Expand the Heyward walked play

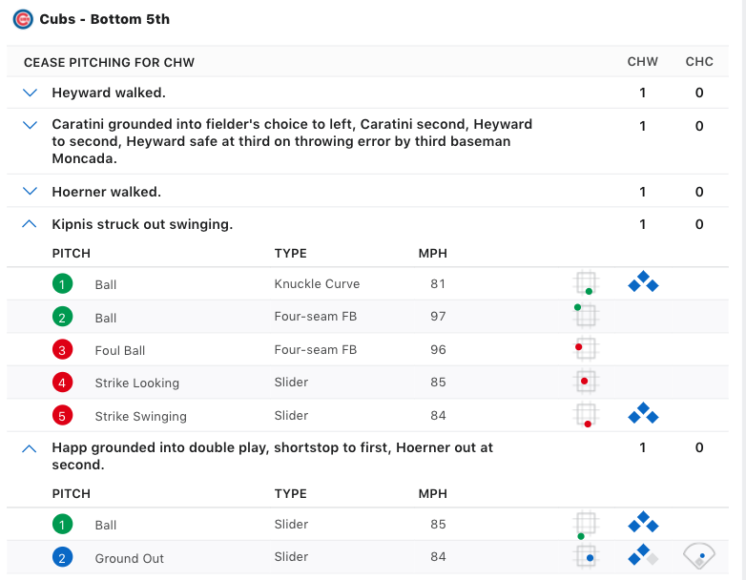pyautogui.click(x=30, y=93)
